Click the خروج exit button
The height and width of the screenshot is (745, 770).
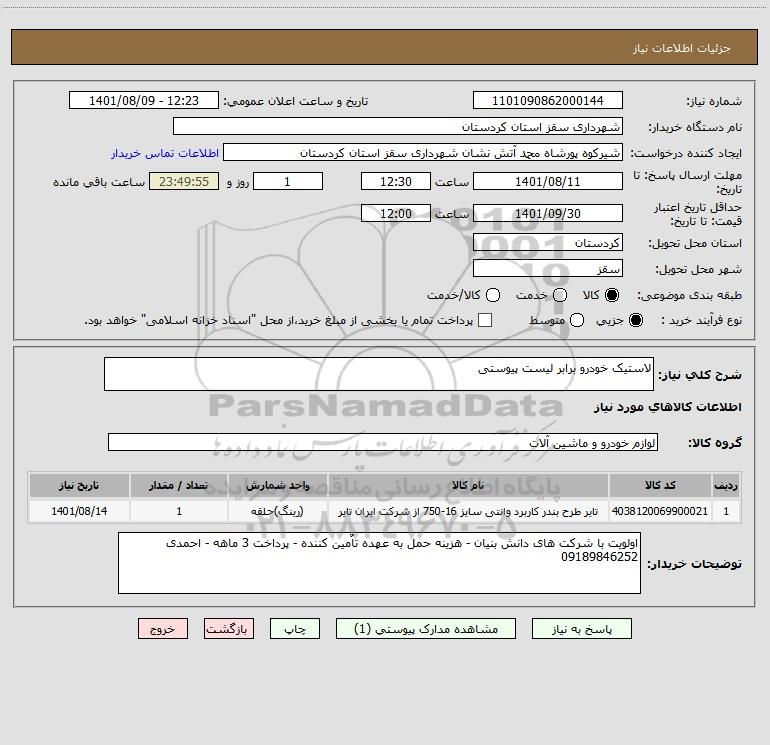163,629
